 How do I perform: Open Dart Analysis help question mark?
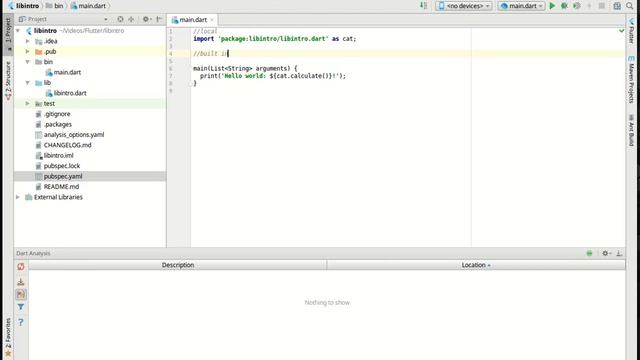[21, 322]
